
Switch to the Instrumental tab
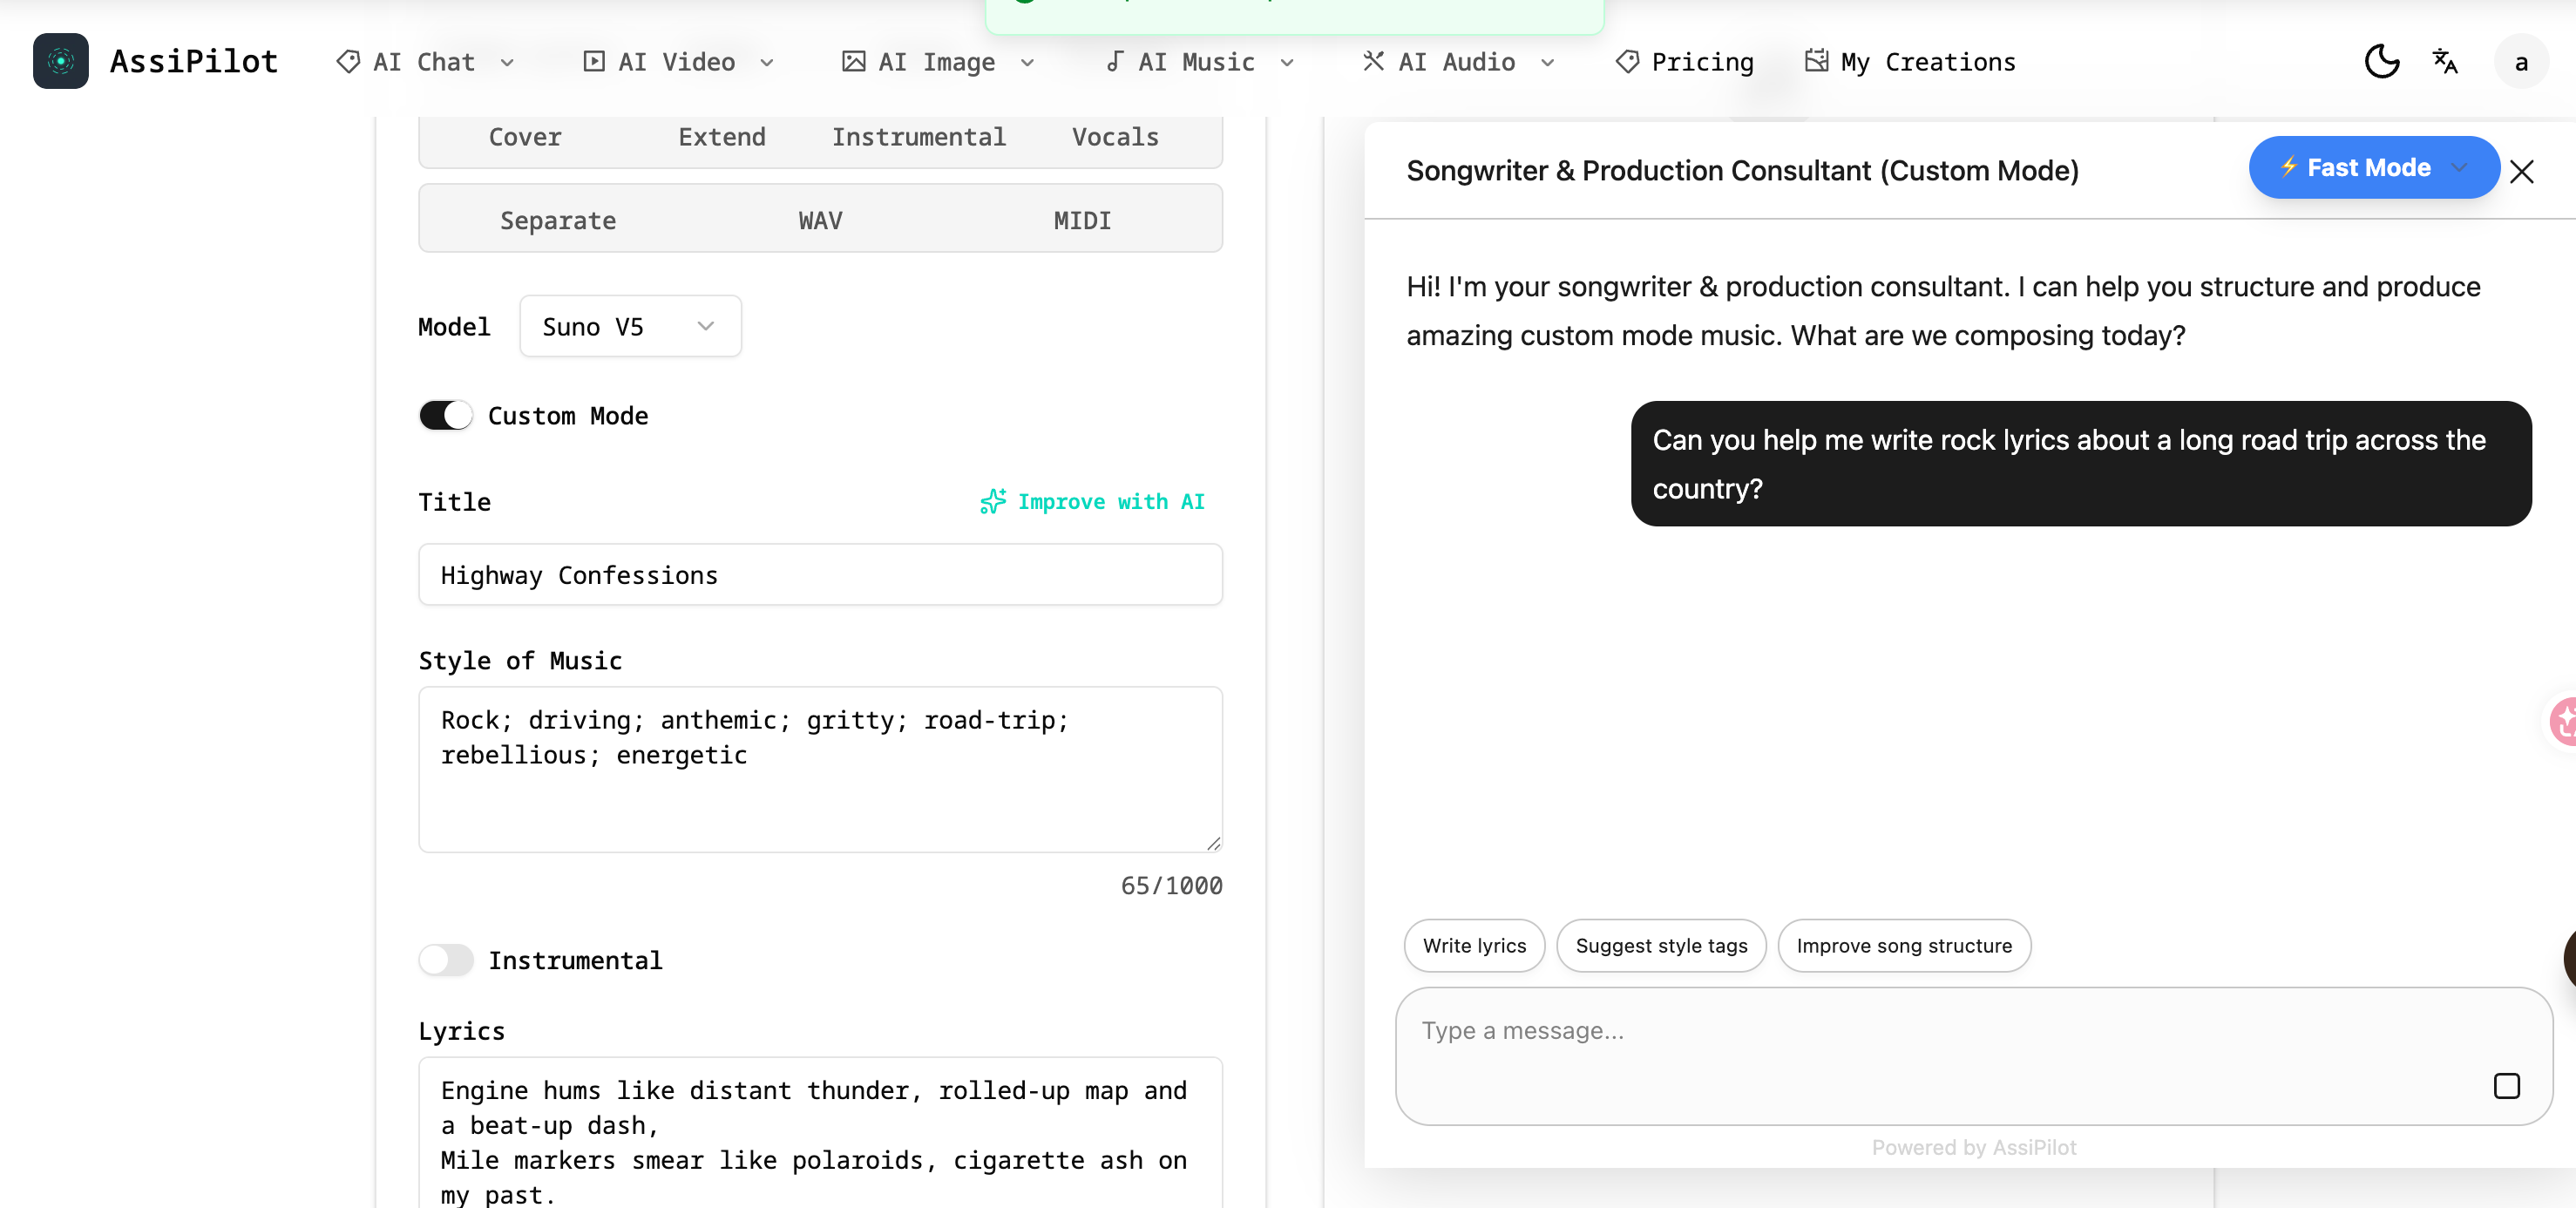click(918, 137)
